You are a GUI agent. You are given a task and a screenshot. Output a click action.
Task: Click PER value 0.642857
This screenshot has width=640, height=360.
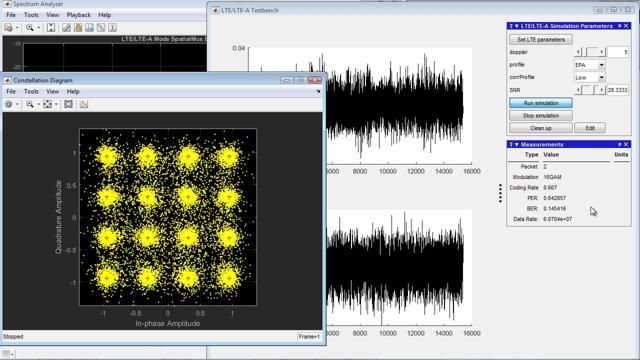[x=555, y=198]
